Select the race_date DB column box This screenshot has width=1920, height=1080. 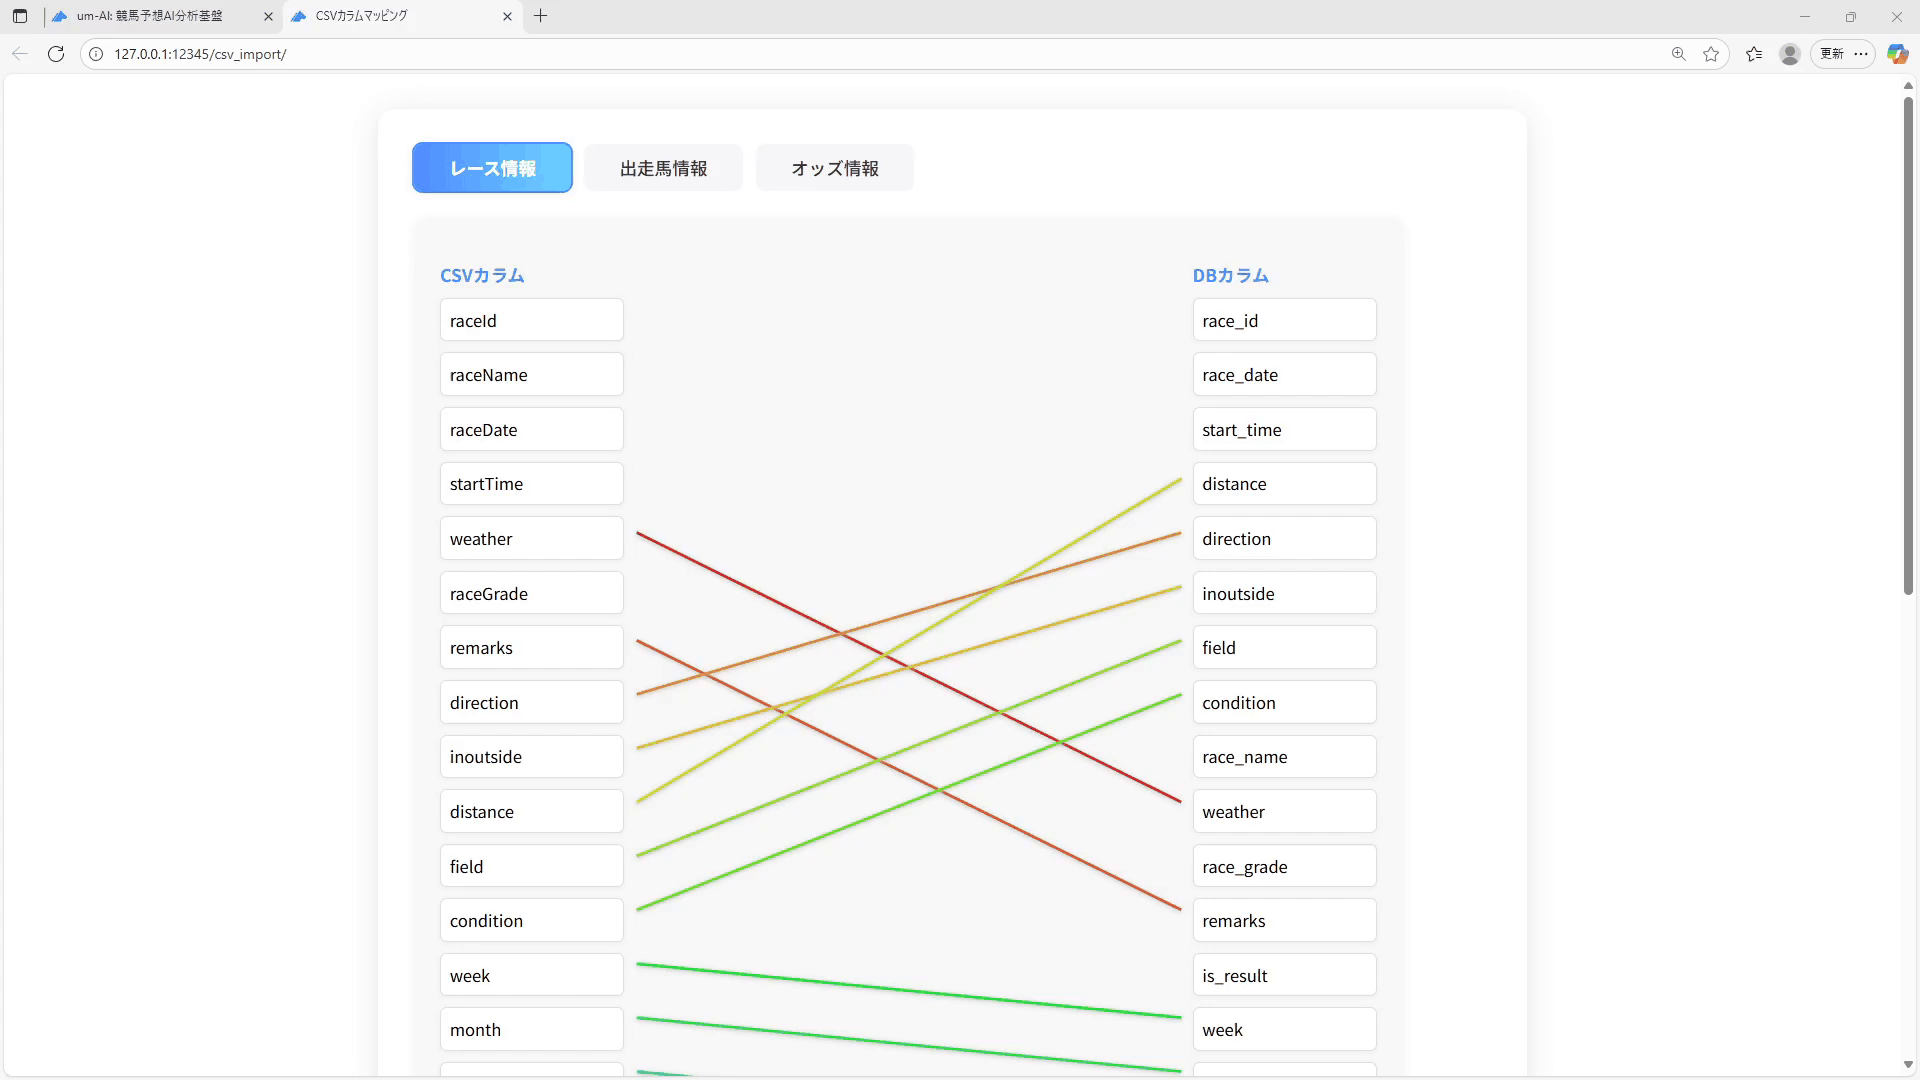click(1284, 375)
